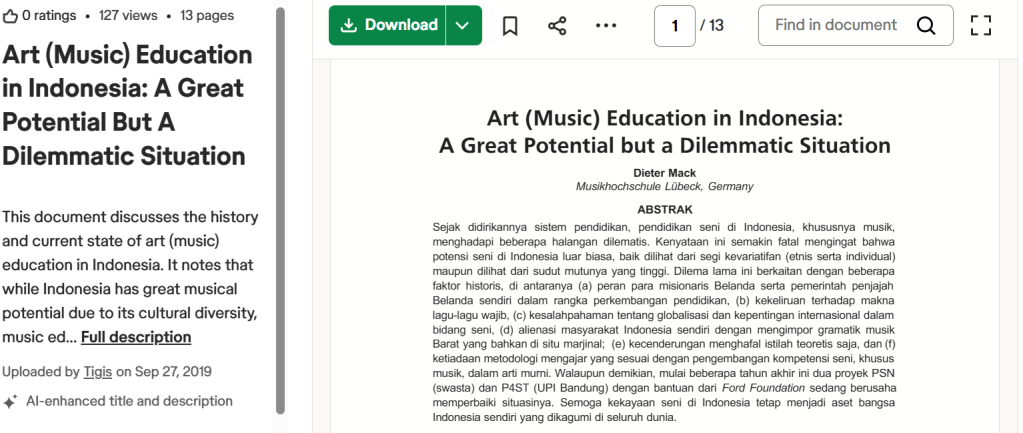Click the AI-enhanced title and description label
Image resolution: width=1023 pixels, height=433 pixels.
click(129, 401)
